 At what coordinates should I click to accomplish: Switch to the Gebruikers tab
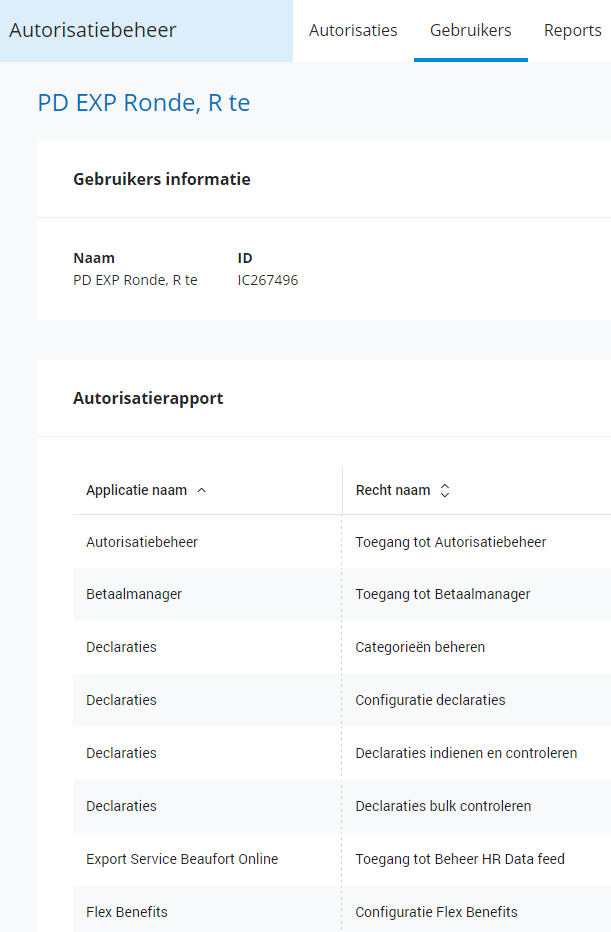pyautogui.click(x=470, y=30)
